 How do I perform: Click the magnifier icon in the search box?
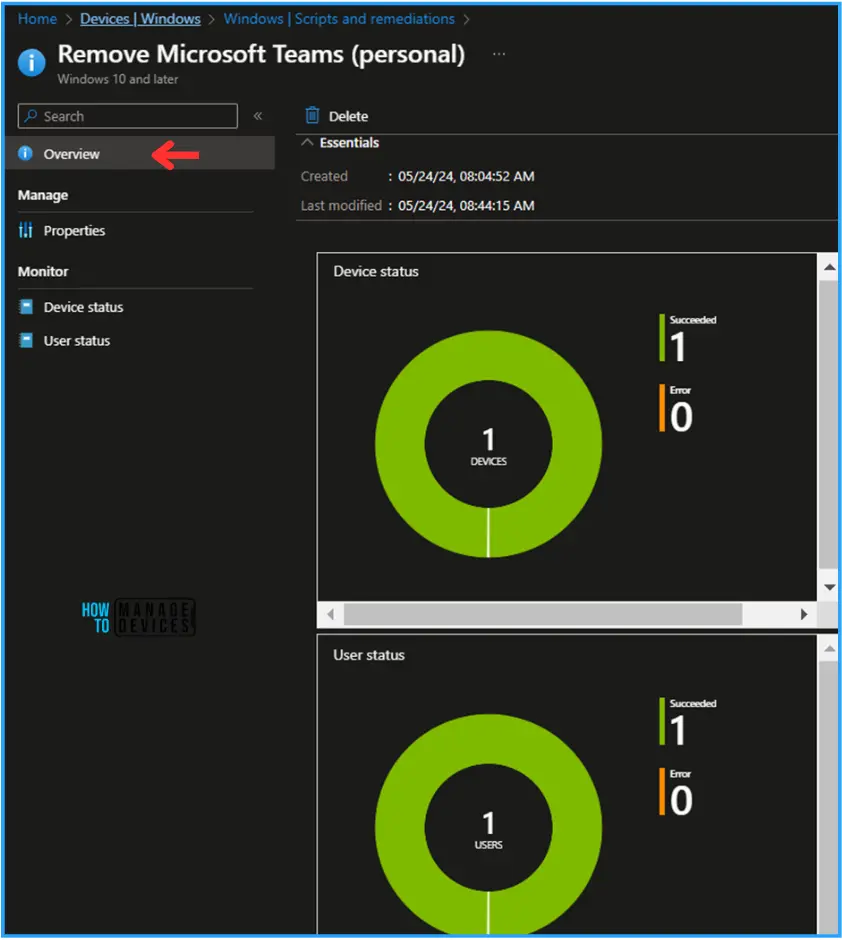31,116
